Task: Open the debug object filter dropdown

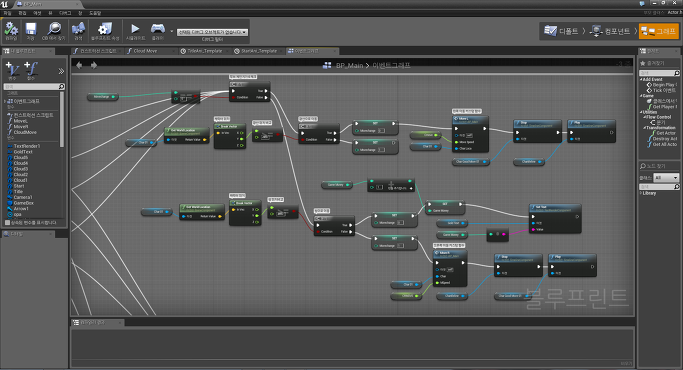Action: [x=212, y=32]
